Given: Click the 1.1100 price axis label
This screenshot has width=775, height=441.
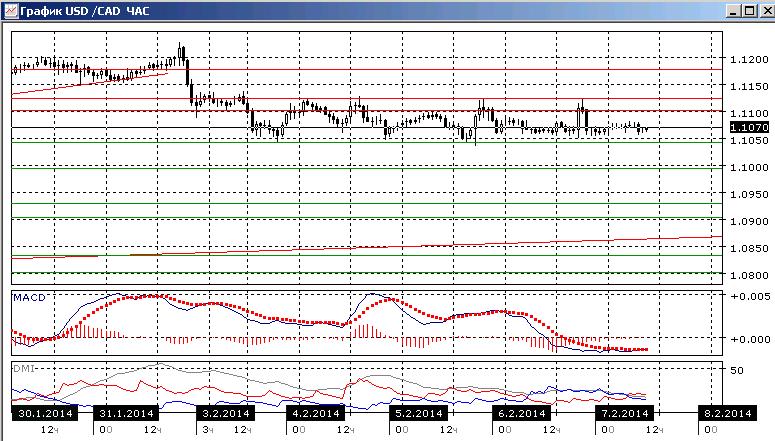Looking at the screenshot, I should pos(749,113).
